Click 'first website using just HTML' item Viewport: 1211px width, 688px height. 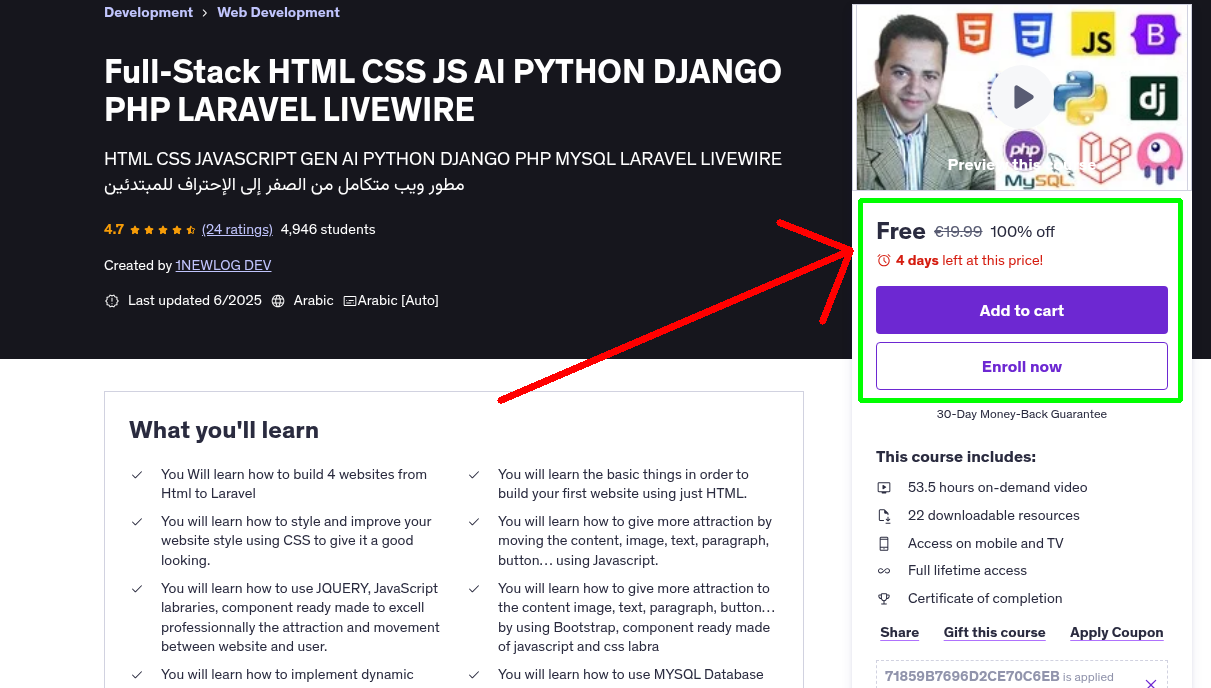tap(623, 484)
